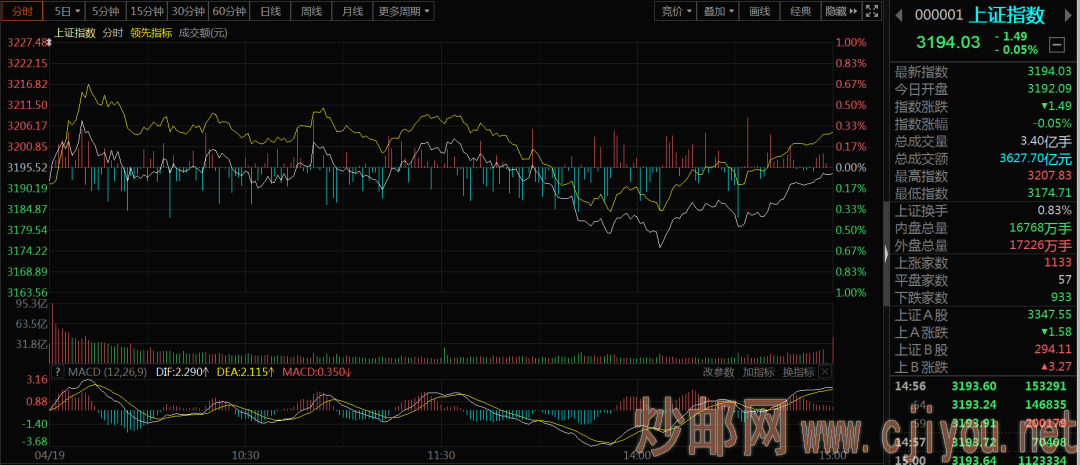Click the 改参数 button
The height and width of the screenshot is (465, 1080).
coord(718,372)
